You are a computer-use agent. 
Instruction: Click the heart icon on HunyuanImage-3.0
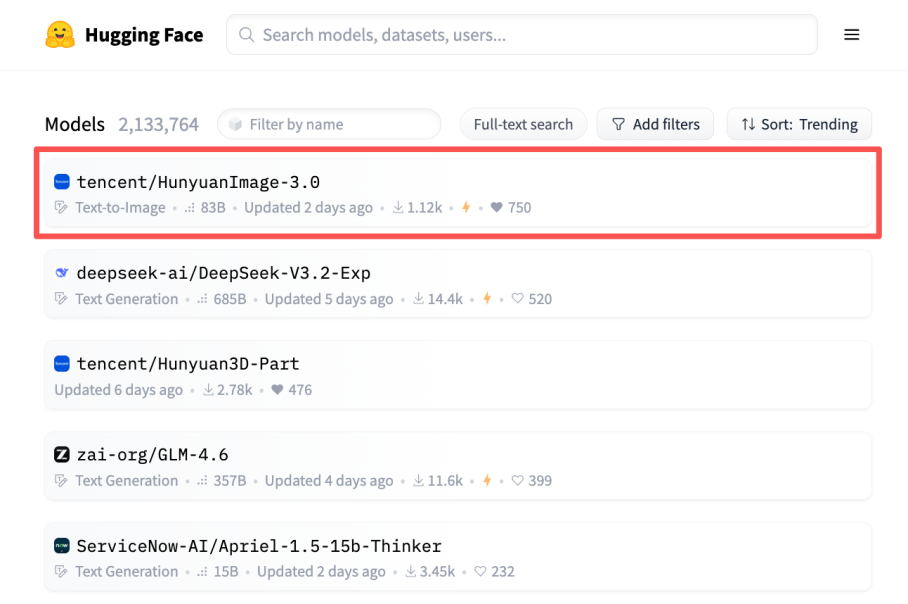[x=496, y=208]
